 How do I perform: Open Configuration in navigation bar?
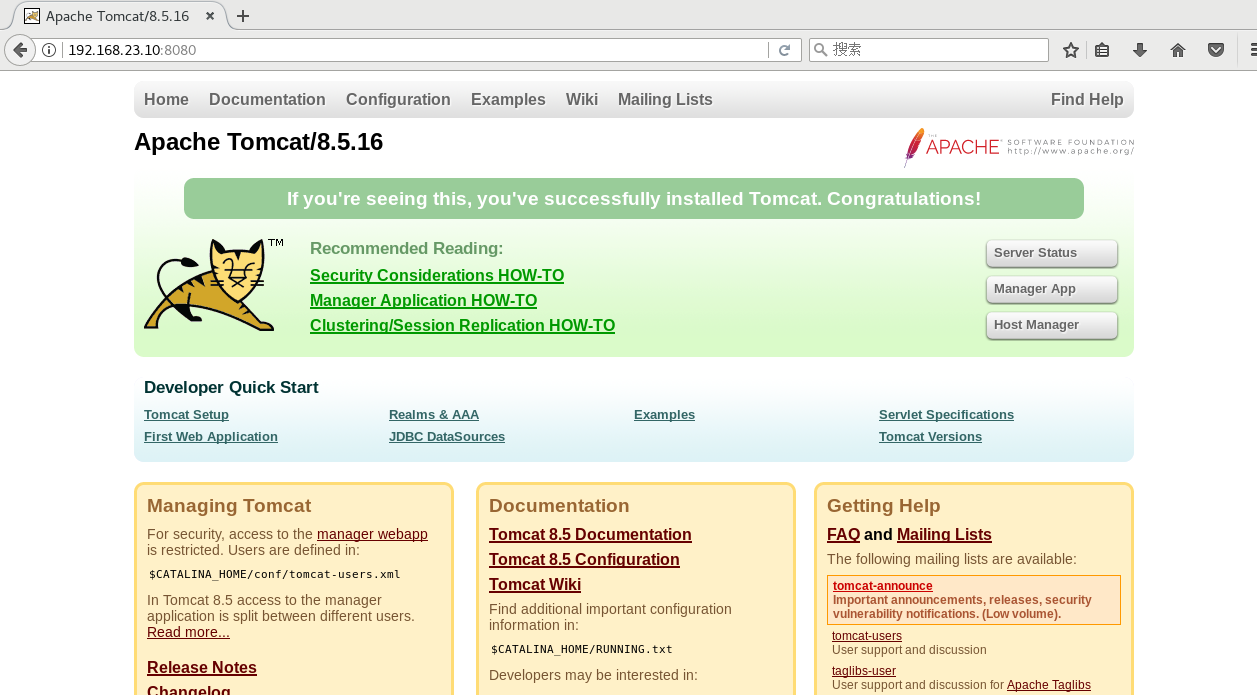[398, 100]
